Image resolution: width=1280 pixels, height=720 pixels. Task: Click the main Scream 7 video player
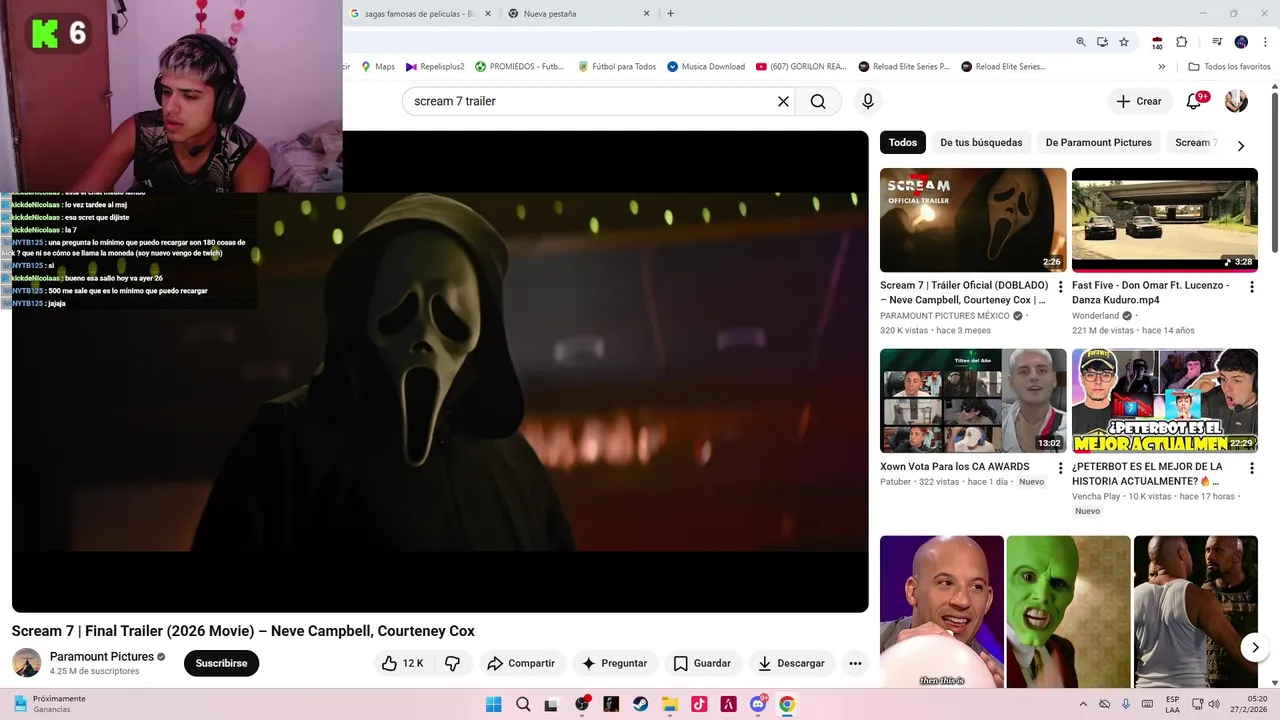point(440,372)
